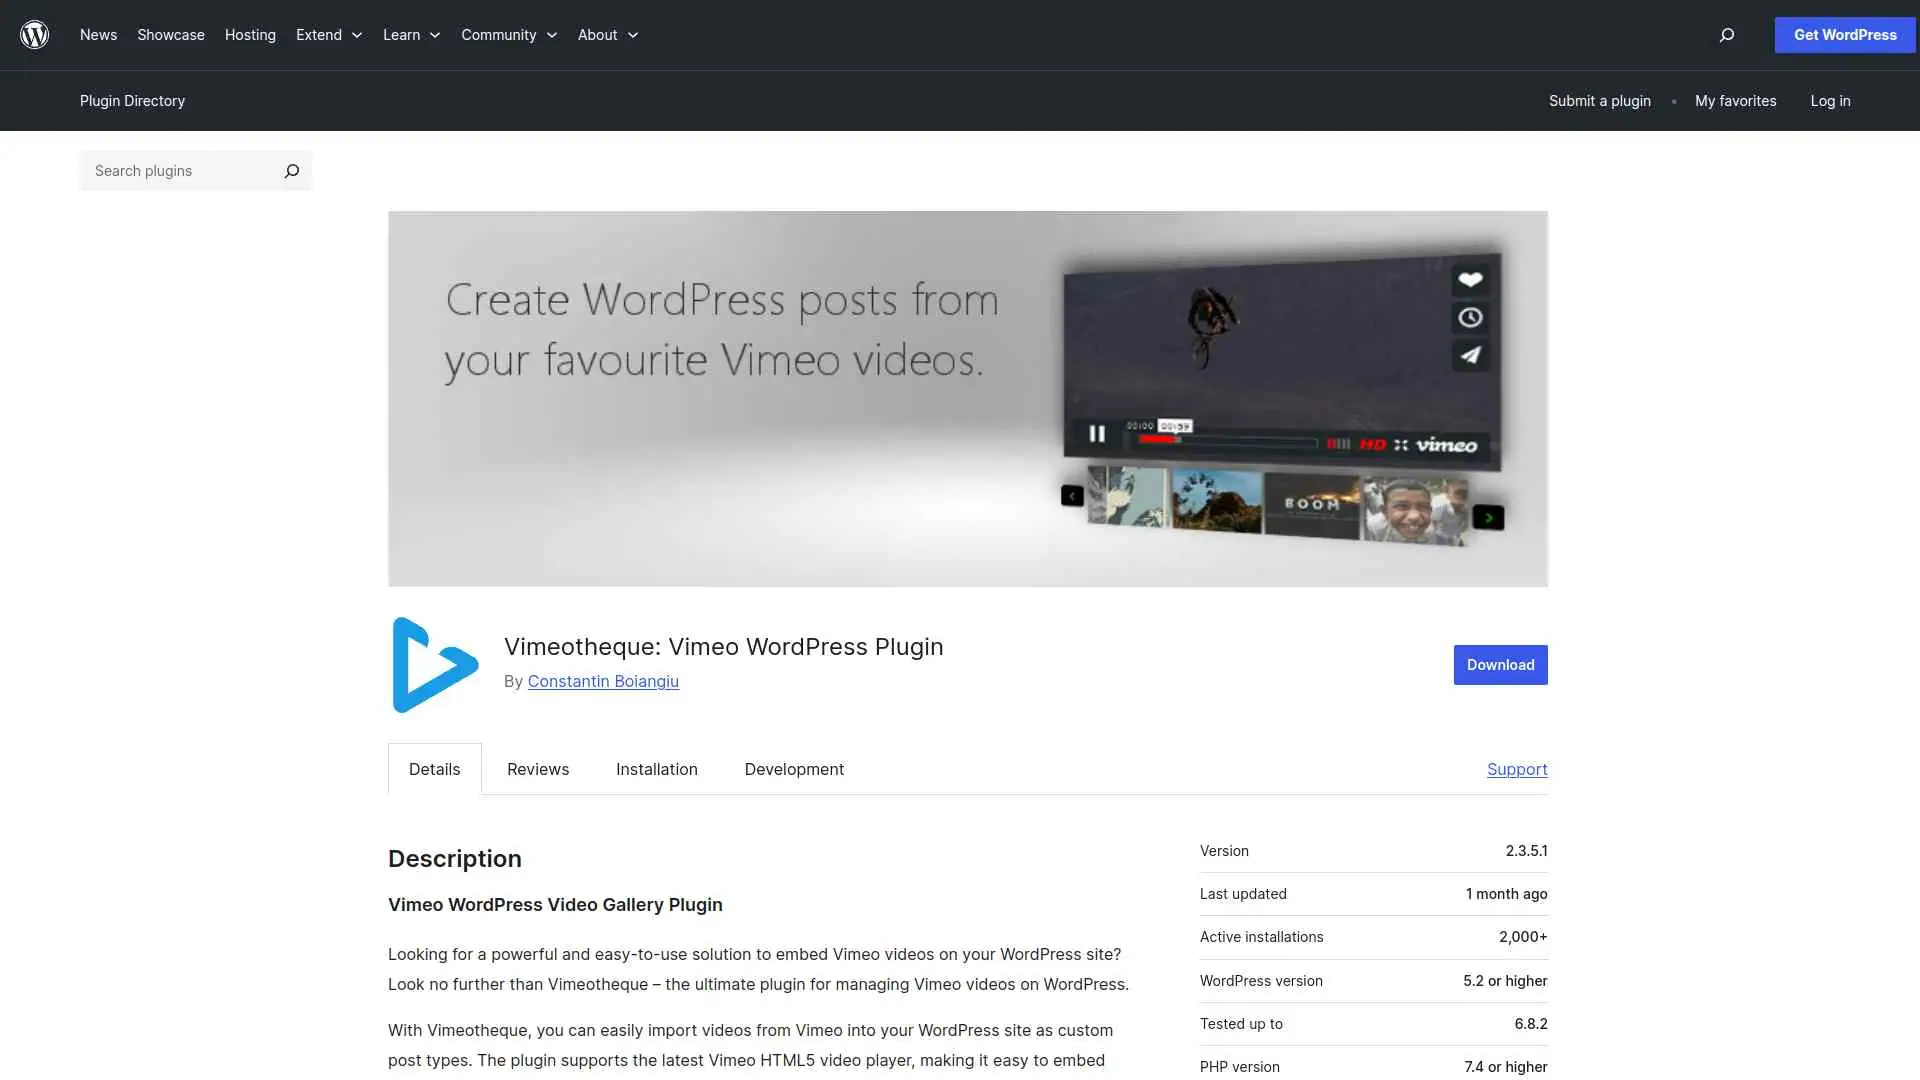1920x1080 pixels.
Task: Switch to the Reviews tab
Action: point(537,769)
